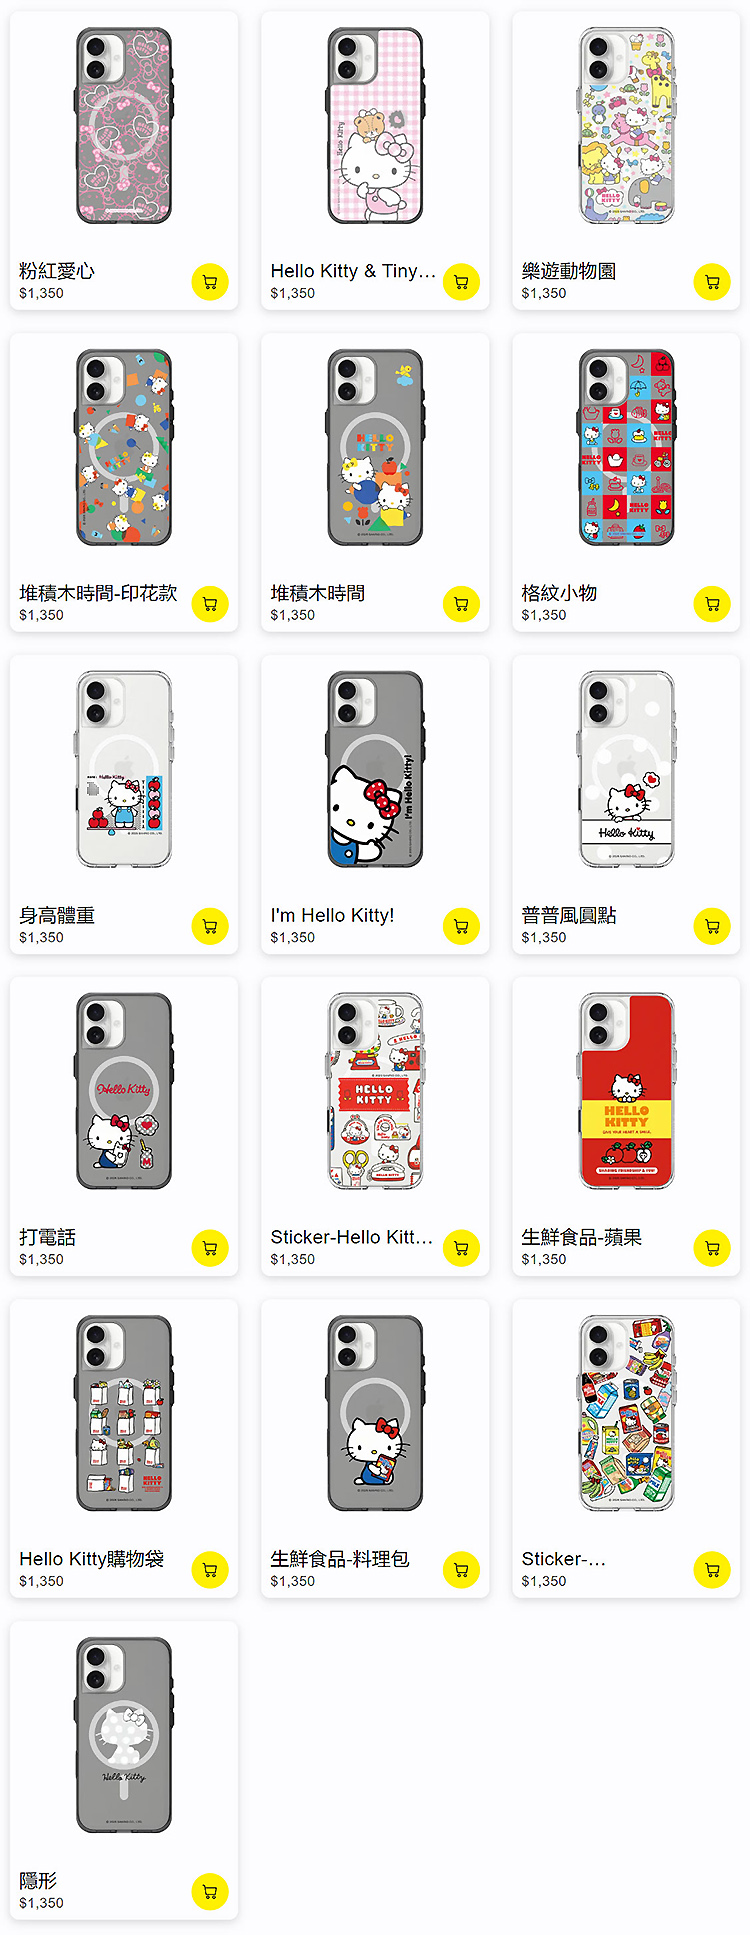Open 堆積木時間 product title link
Viewport: 750px width, 1935px height.
point(318,593)
